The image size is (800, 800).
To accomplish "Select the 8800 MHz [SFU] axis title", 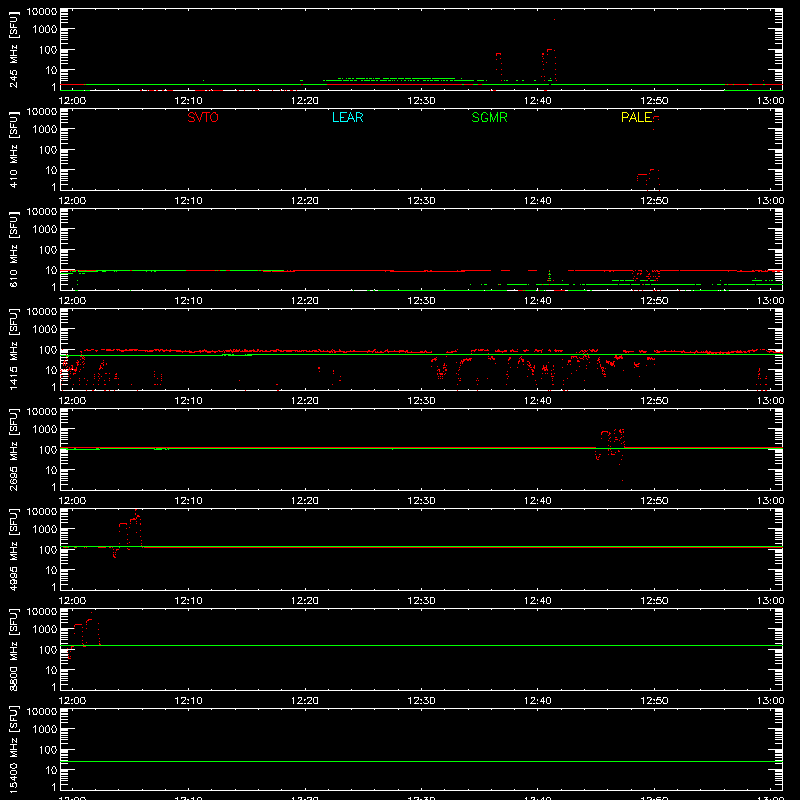I will pos(14,650).
